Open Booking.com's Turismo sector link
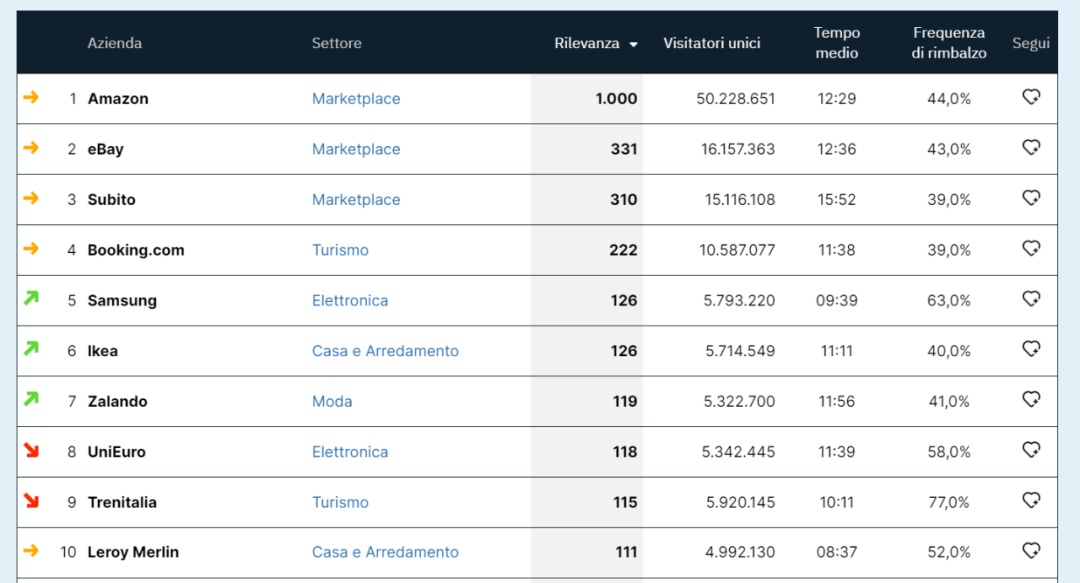The height and width of the screenshot is (583, 1080). [x=340, y=249]
